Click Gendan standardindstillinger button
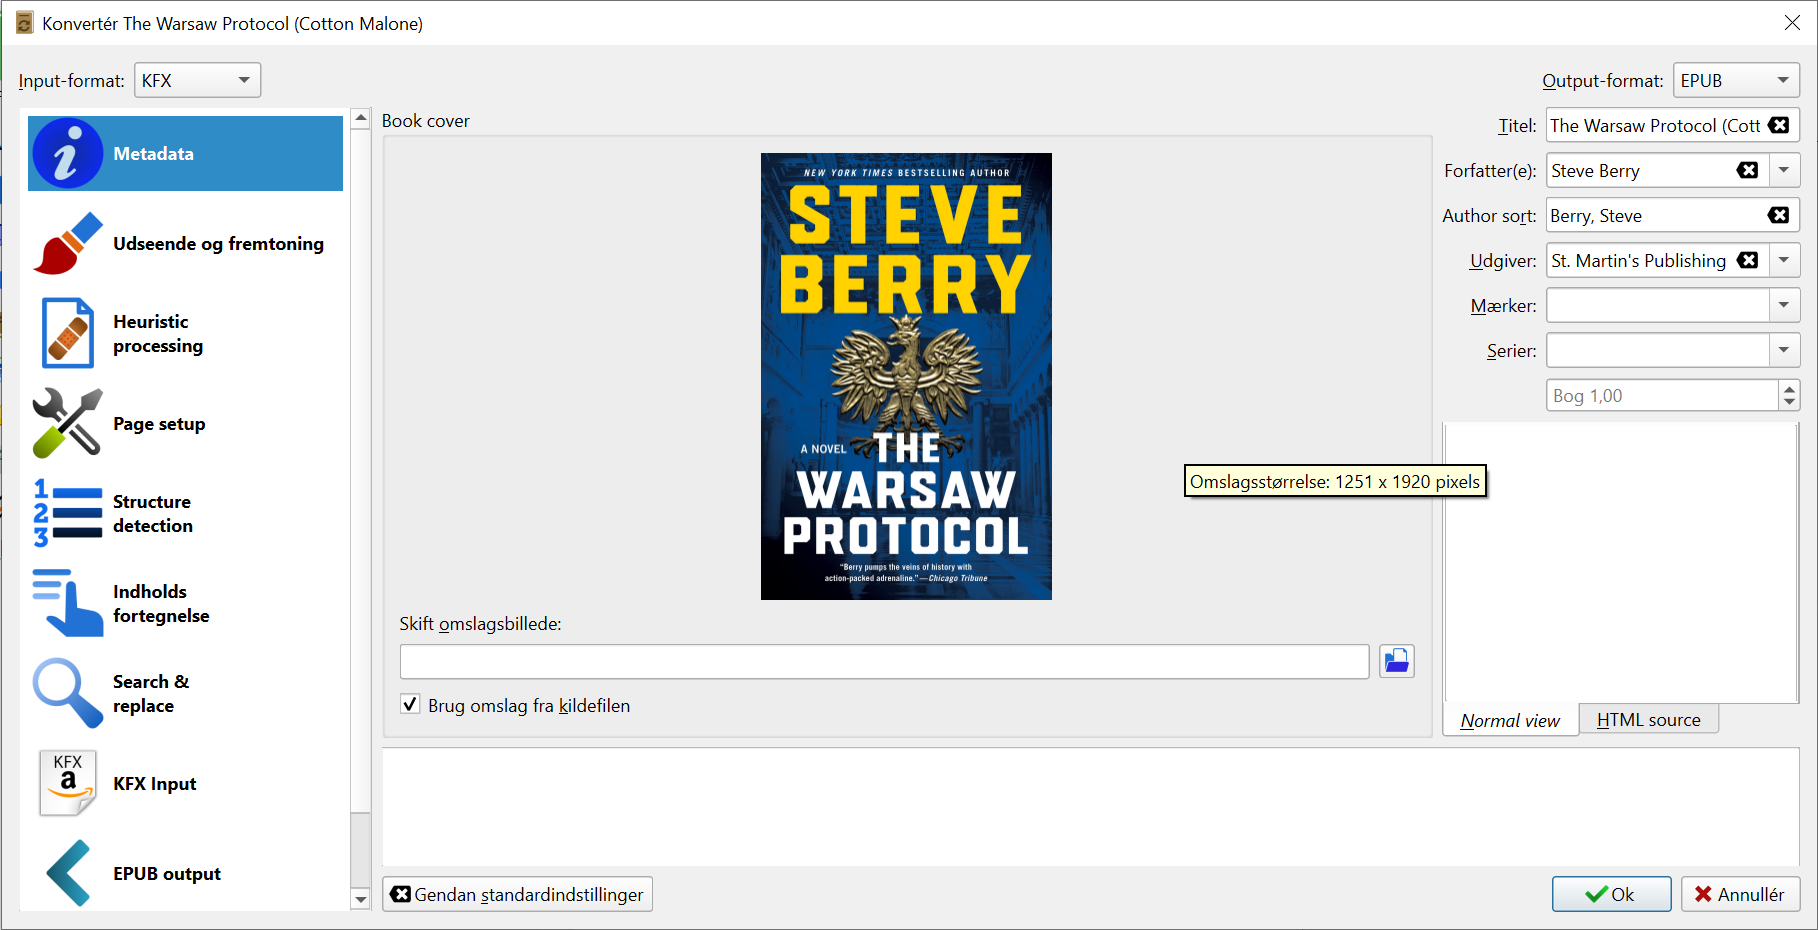The width and height of the screenshot is (1818, 930). [517, 894]
